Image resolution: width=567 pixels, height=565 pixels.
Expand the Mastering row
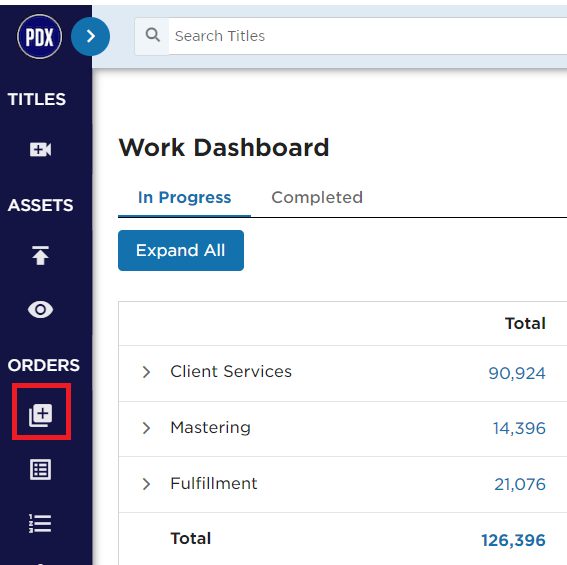(x=146, y=428)
